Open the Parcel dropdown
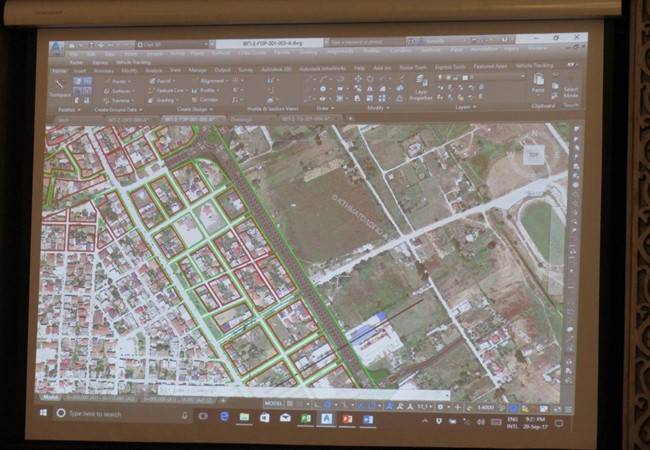The height and width of the screenshot is (450, 650). (x=162, y=81)
